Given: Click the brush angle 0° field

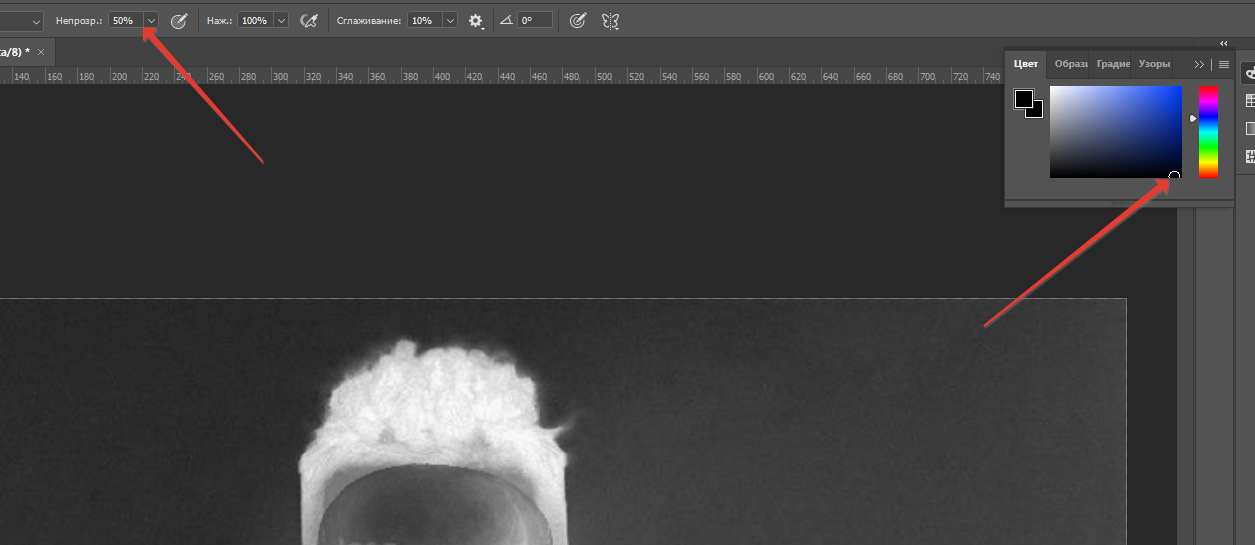Looking at the screenshot, I should click(x=534, y=20).
